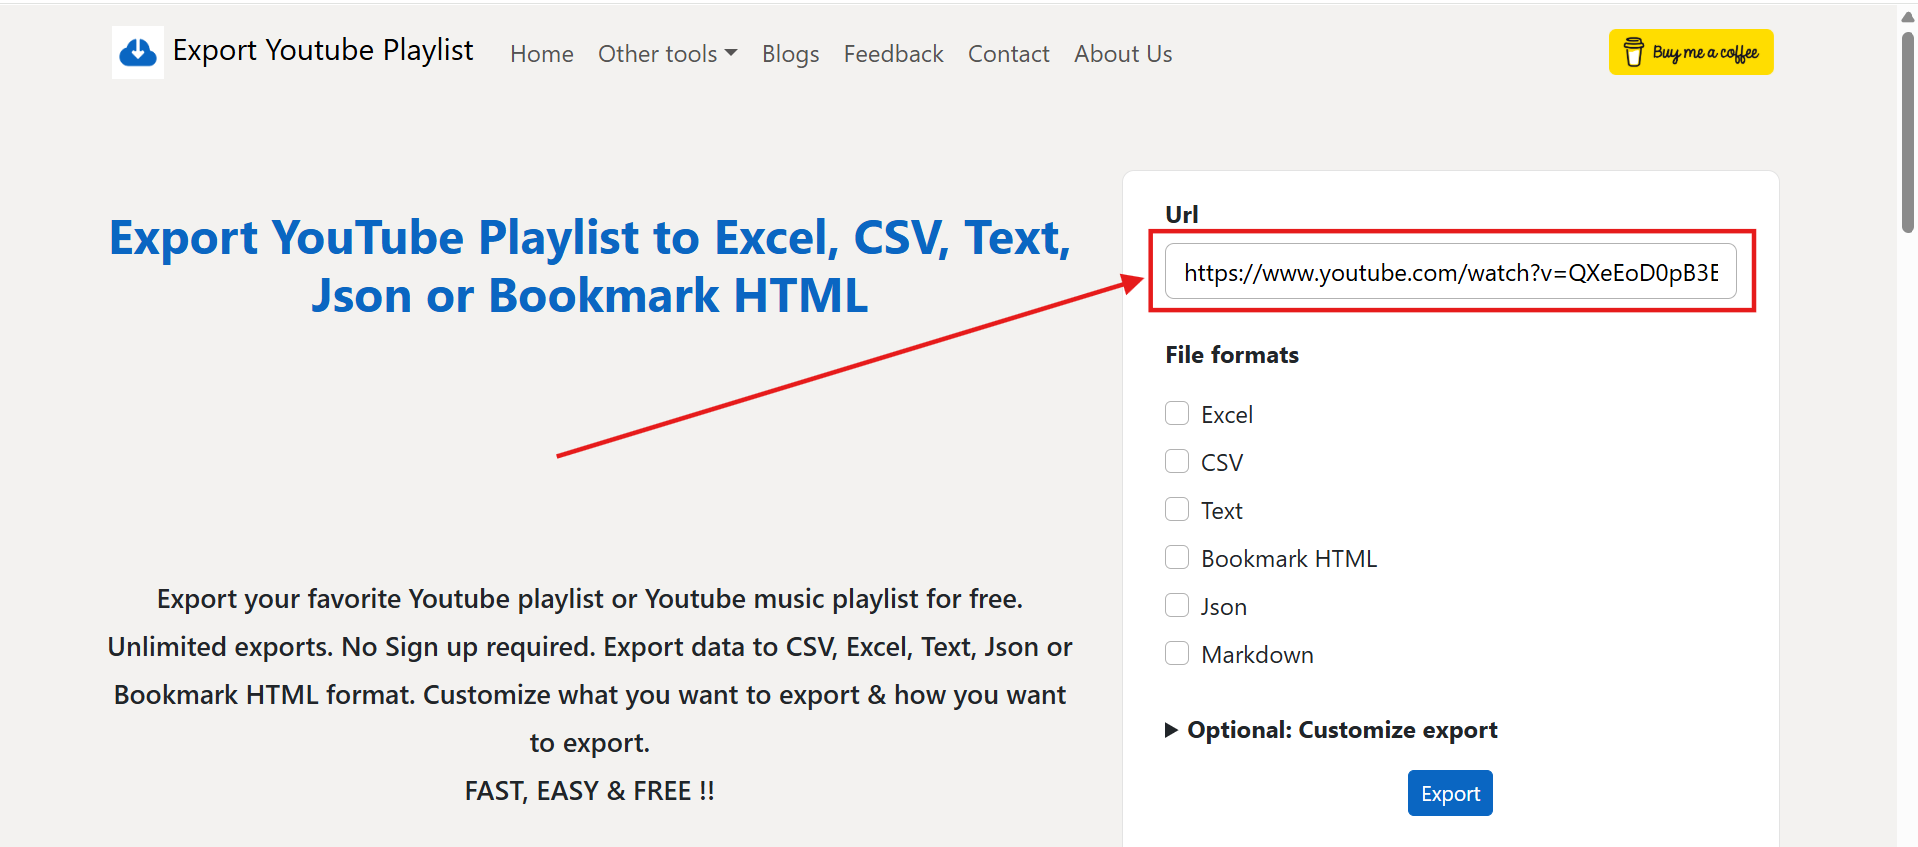This screenshot has width=1918, height=847.
Task: Open the Feedback page
Action: click(x=893, y=54)
